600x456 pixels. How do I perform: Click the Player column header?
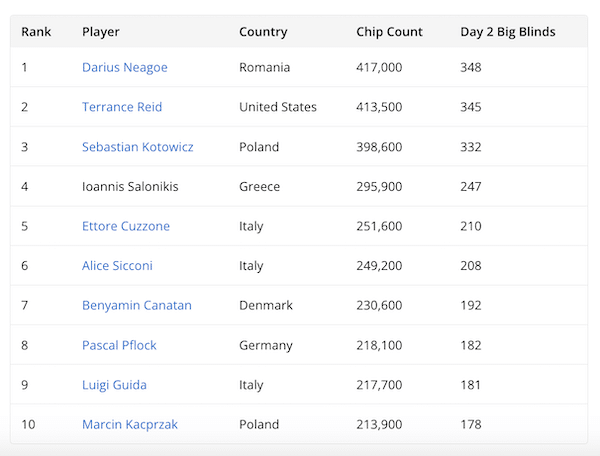click(101, 32)
